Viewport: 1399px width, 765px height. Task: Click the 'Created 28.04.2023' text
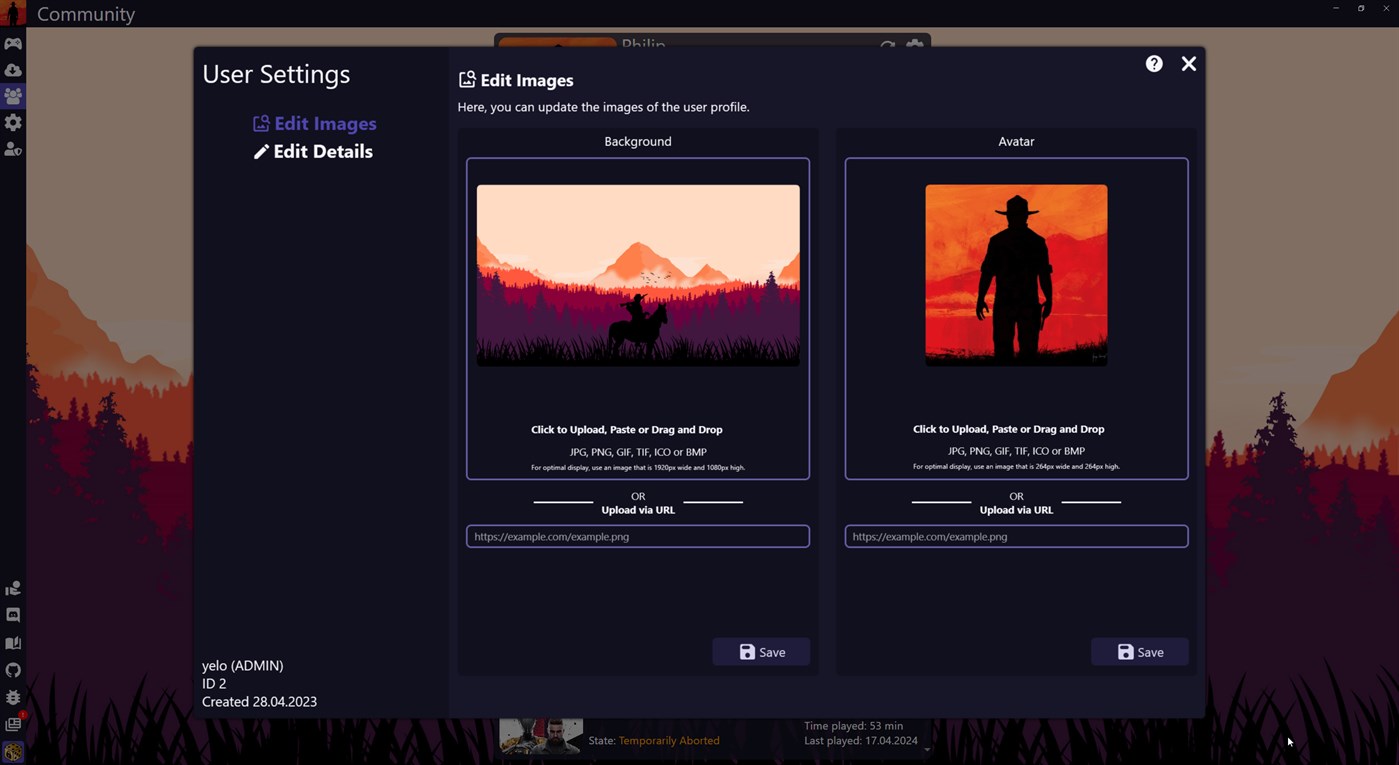point(259,702)
